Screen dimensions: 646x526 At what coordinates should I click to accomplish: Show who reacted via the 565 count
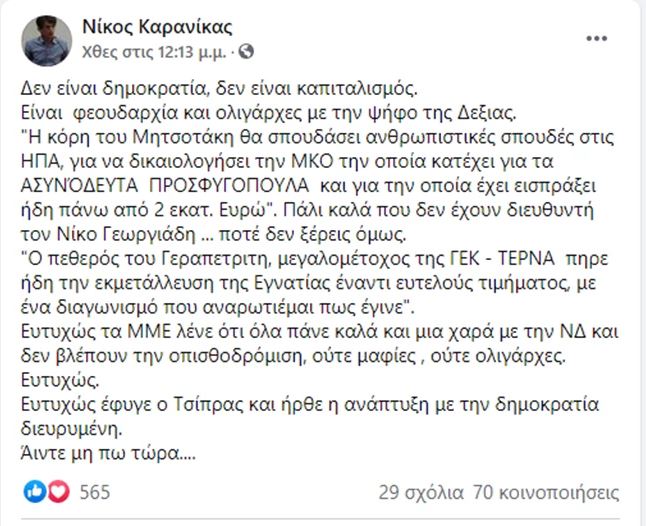[x=95, y=492]
